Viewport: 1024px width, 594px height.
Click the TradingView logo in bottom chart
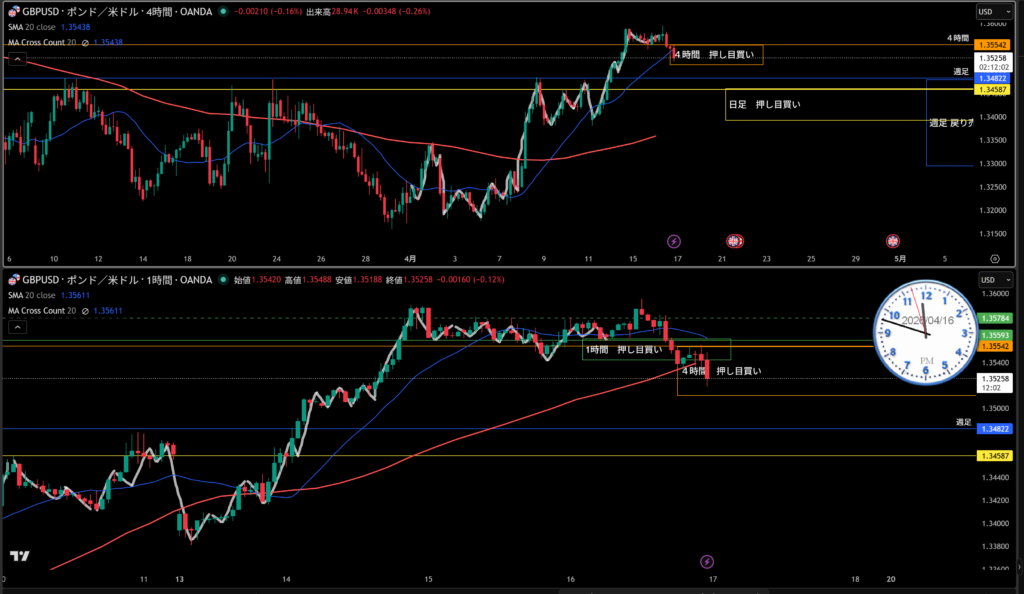click(19, 555)
